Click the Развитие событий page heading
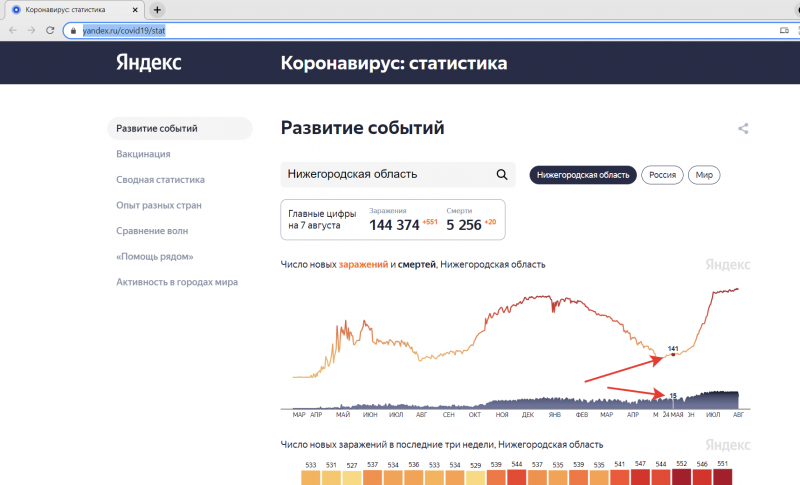This screenshot has height=485, width=800. 362,127
